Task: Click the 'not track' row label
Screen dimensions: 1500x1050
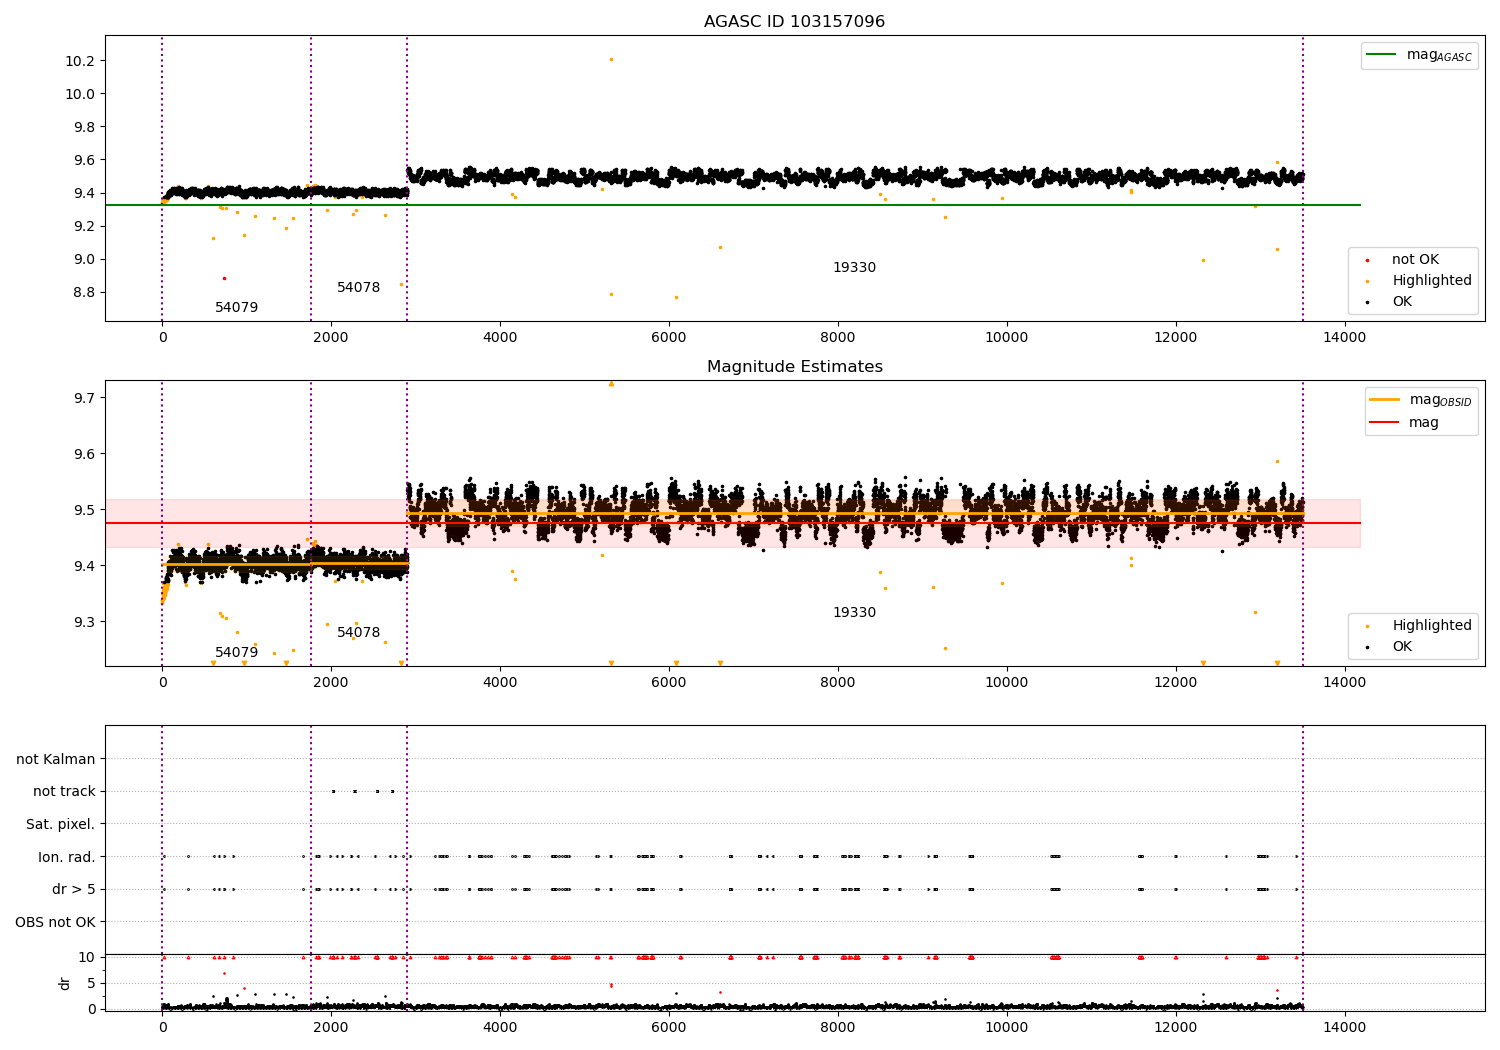Action: pyautogui.click(x=64, y=791)
